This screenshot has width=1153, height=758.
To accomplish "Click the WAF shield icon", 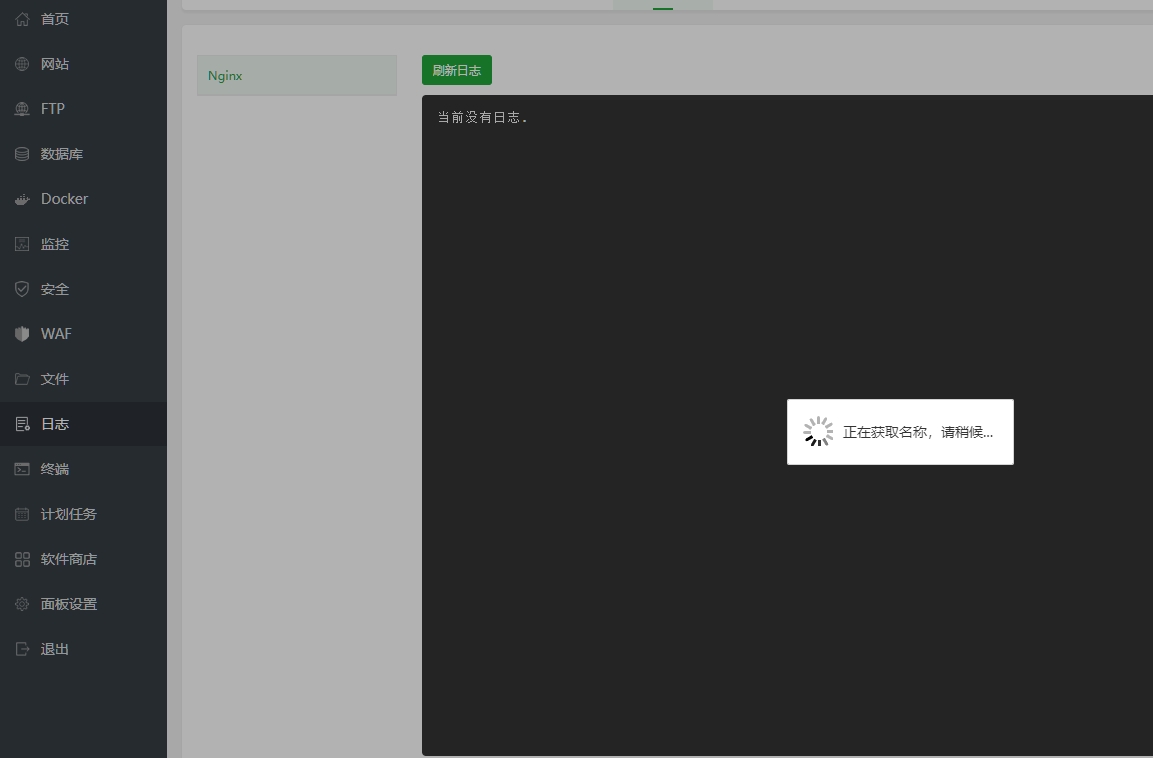I will [x=22, y=334].
